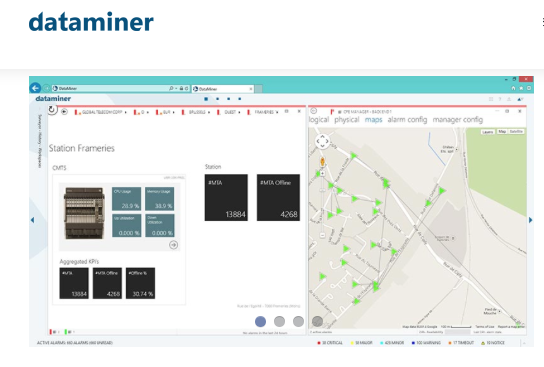544x367 pixels.
Task: Click the 429 MINOR alarm counter
Action: [392, 343]
